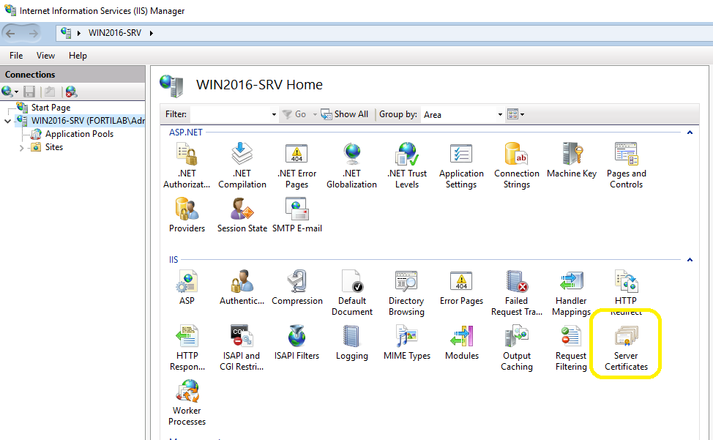
Task: Click the Forward navigation arrow
Action: click(x=33, y=33)
